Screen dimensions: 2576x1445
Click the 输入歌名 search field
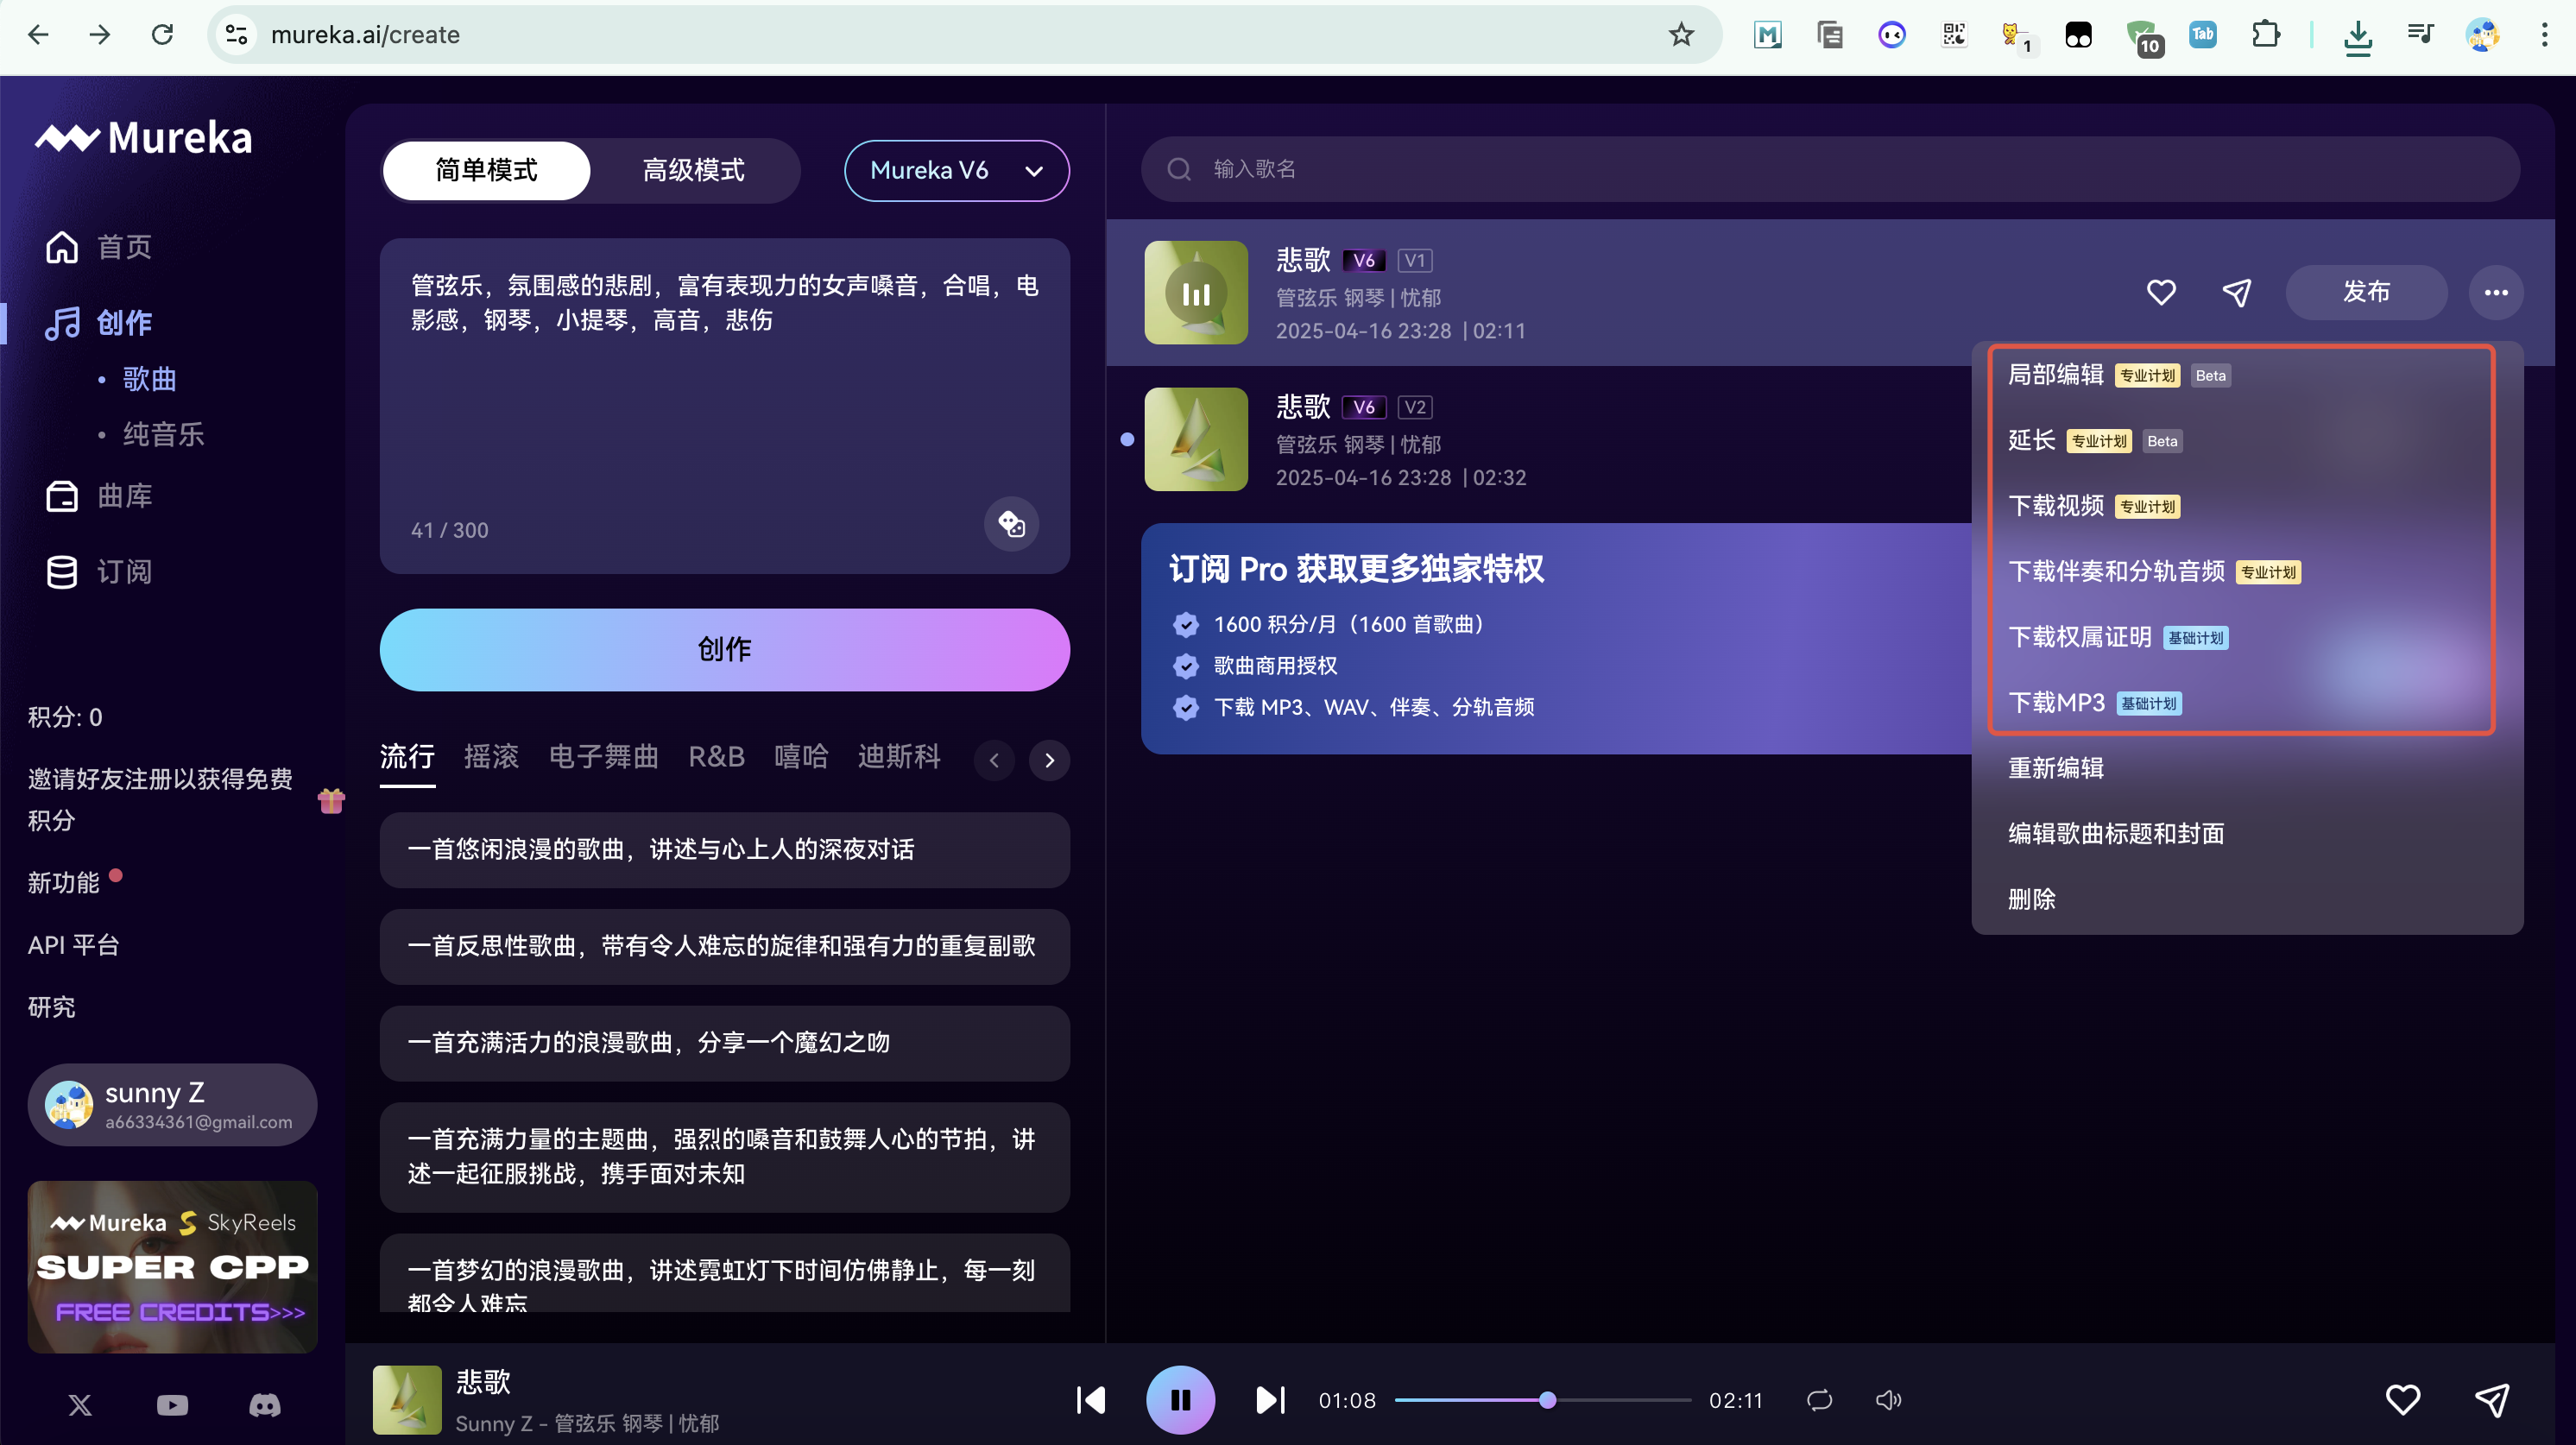1830,169
